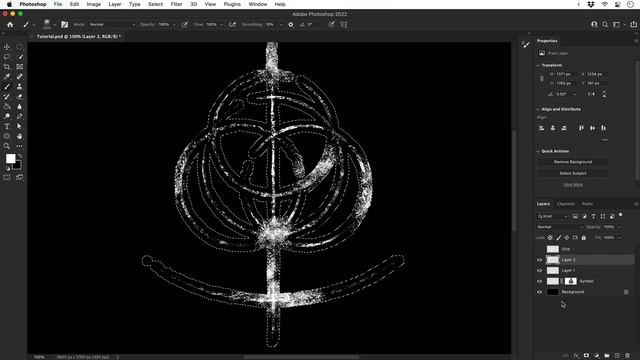Open the Brush Preset picker dropdown
The height and width of the screenshot is (360, 640).
55,24
